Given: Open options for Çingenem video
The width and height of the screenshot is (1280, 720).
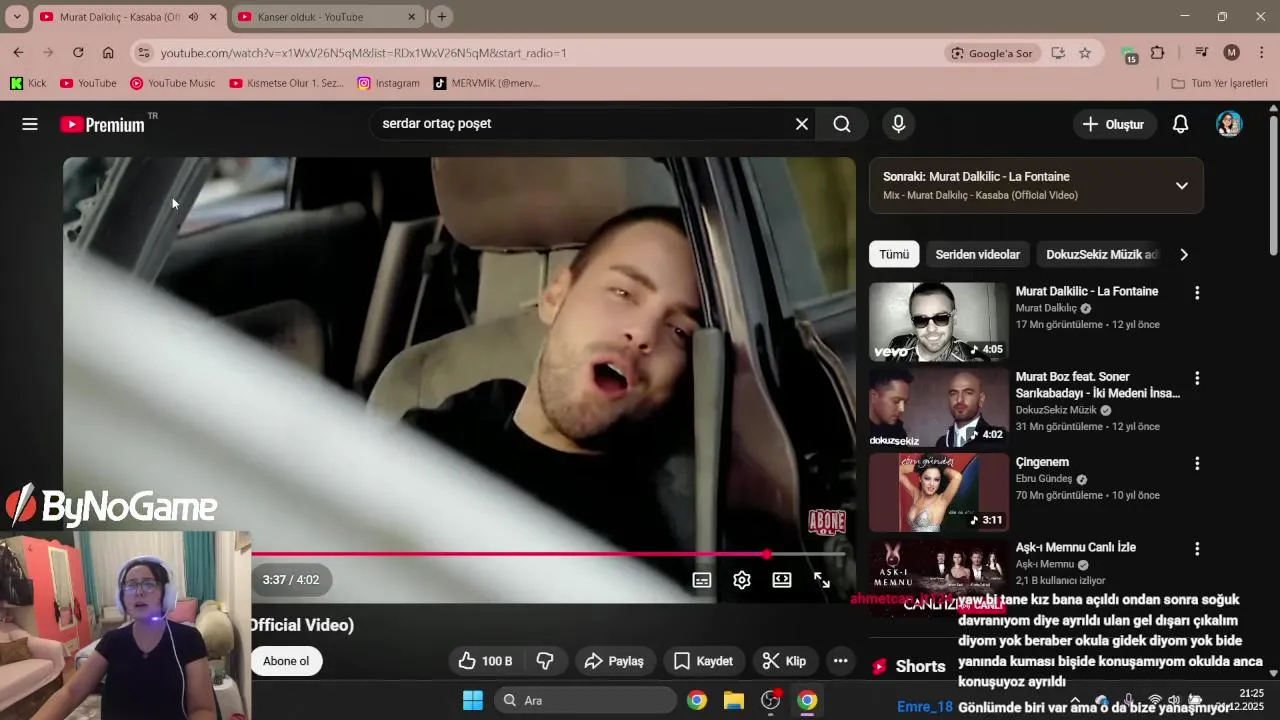Looking at the screenshot, I should pos(1197,463).
